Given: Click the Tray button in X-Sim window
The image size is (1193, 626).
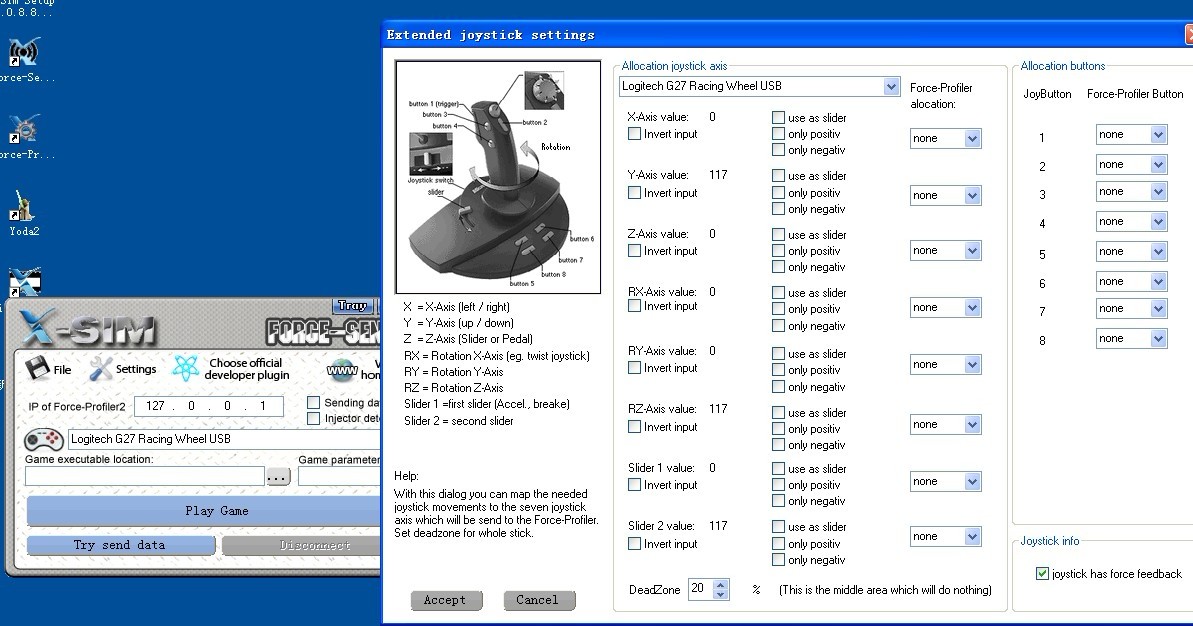Looking at the screenshot, I should pyautogui.click(x=352, y=306).
